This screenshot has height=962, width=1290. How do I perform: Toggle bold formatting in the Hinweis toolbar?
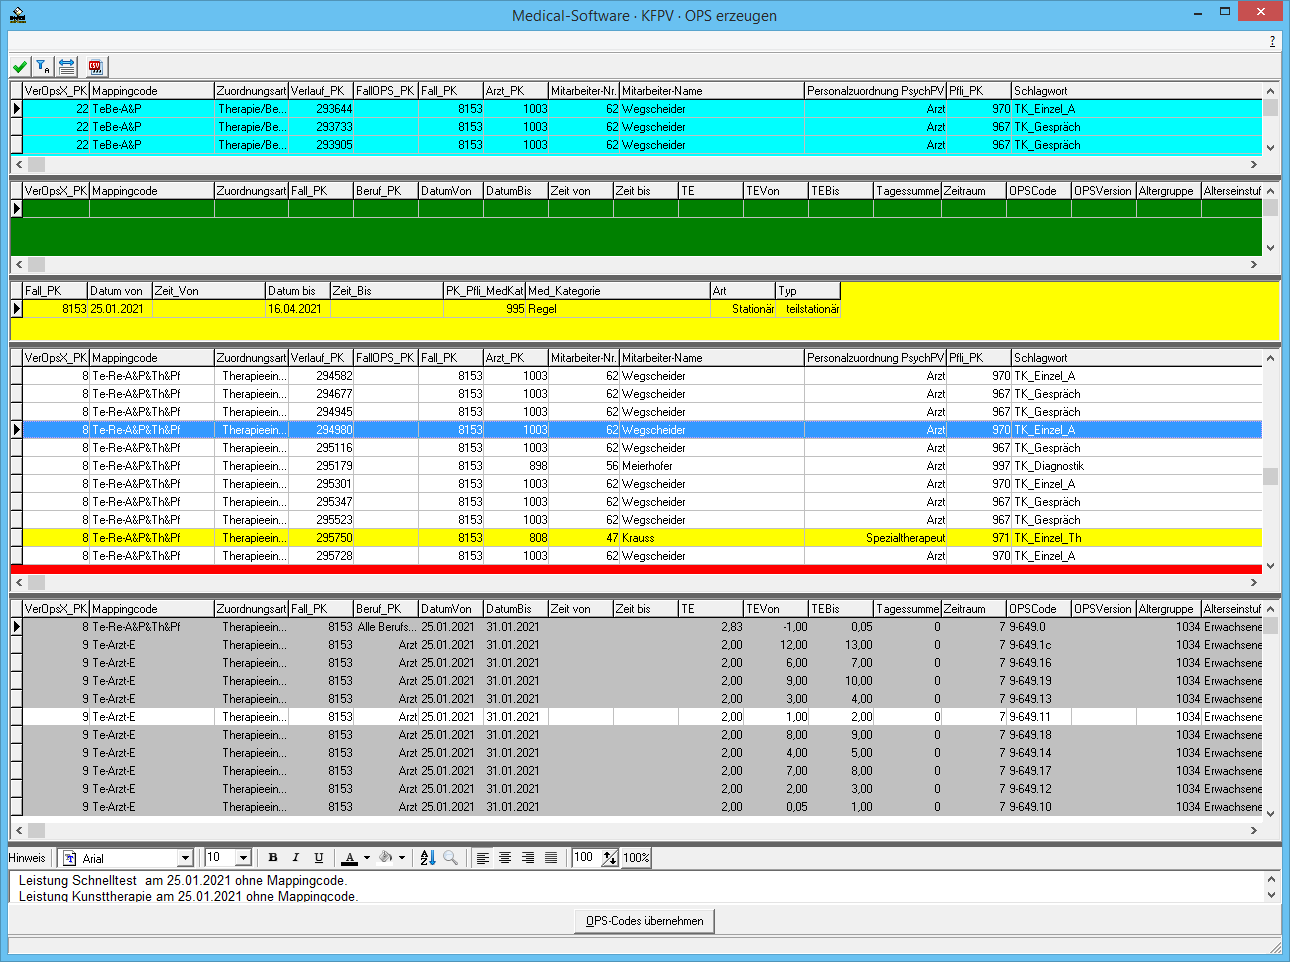click(x=272, y=857)
